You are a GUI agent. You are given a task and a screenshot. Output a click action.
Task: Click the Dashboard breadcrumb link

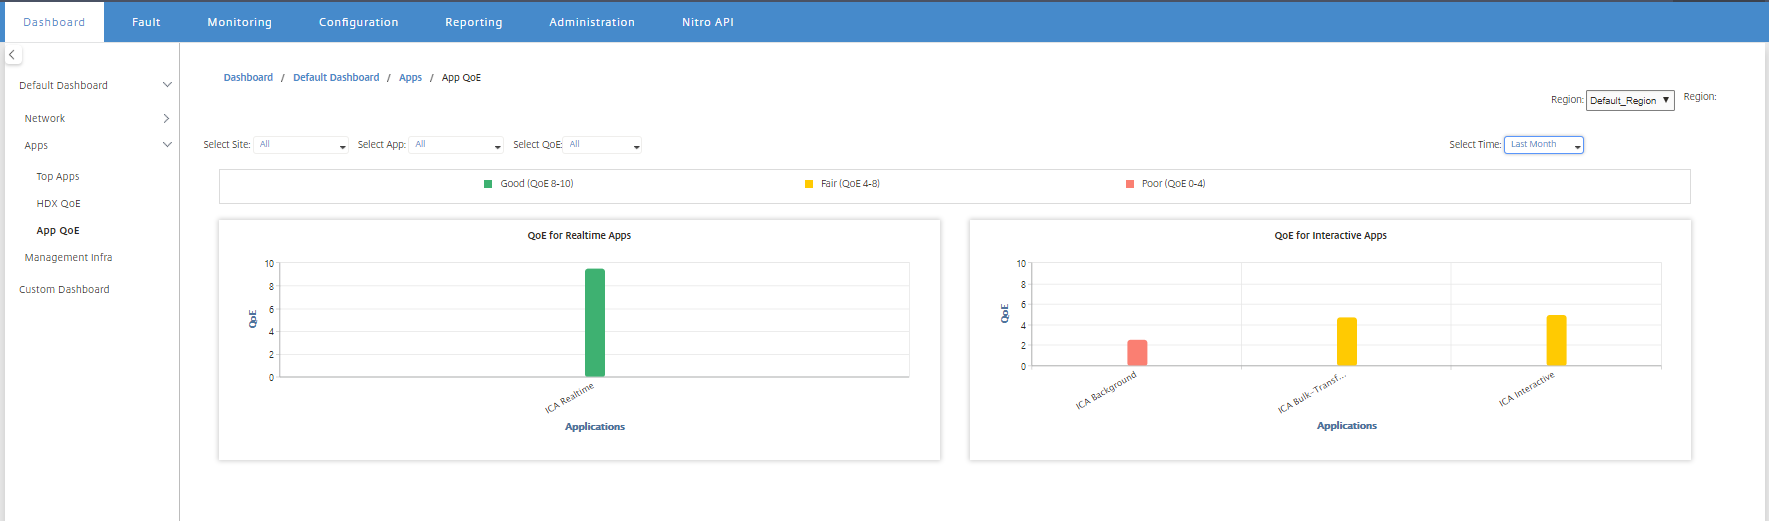click(248, 77)
